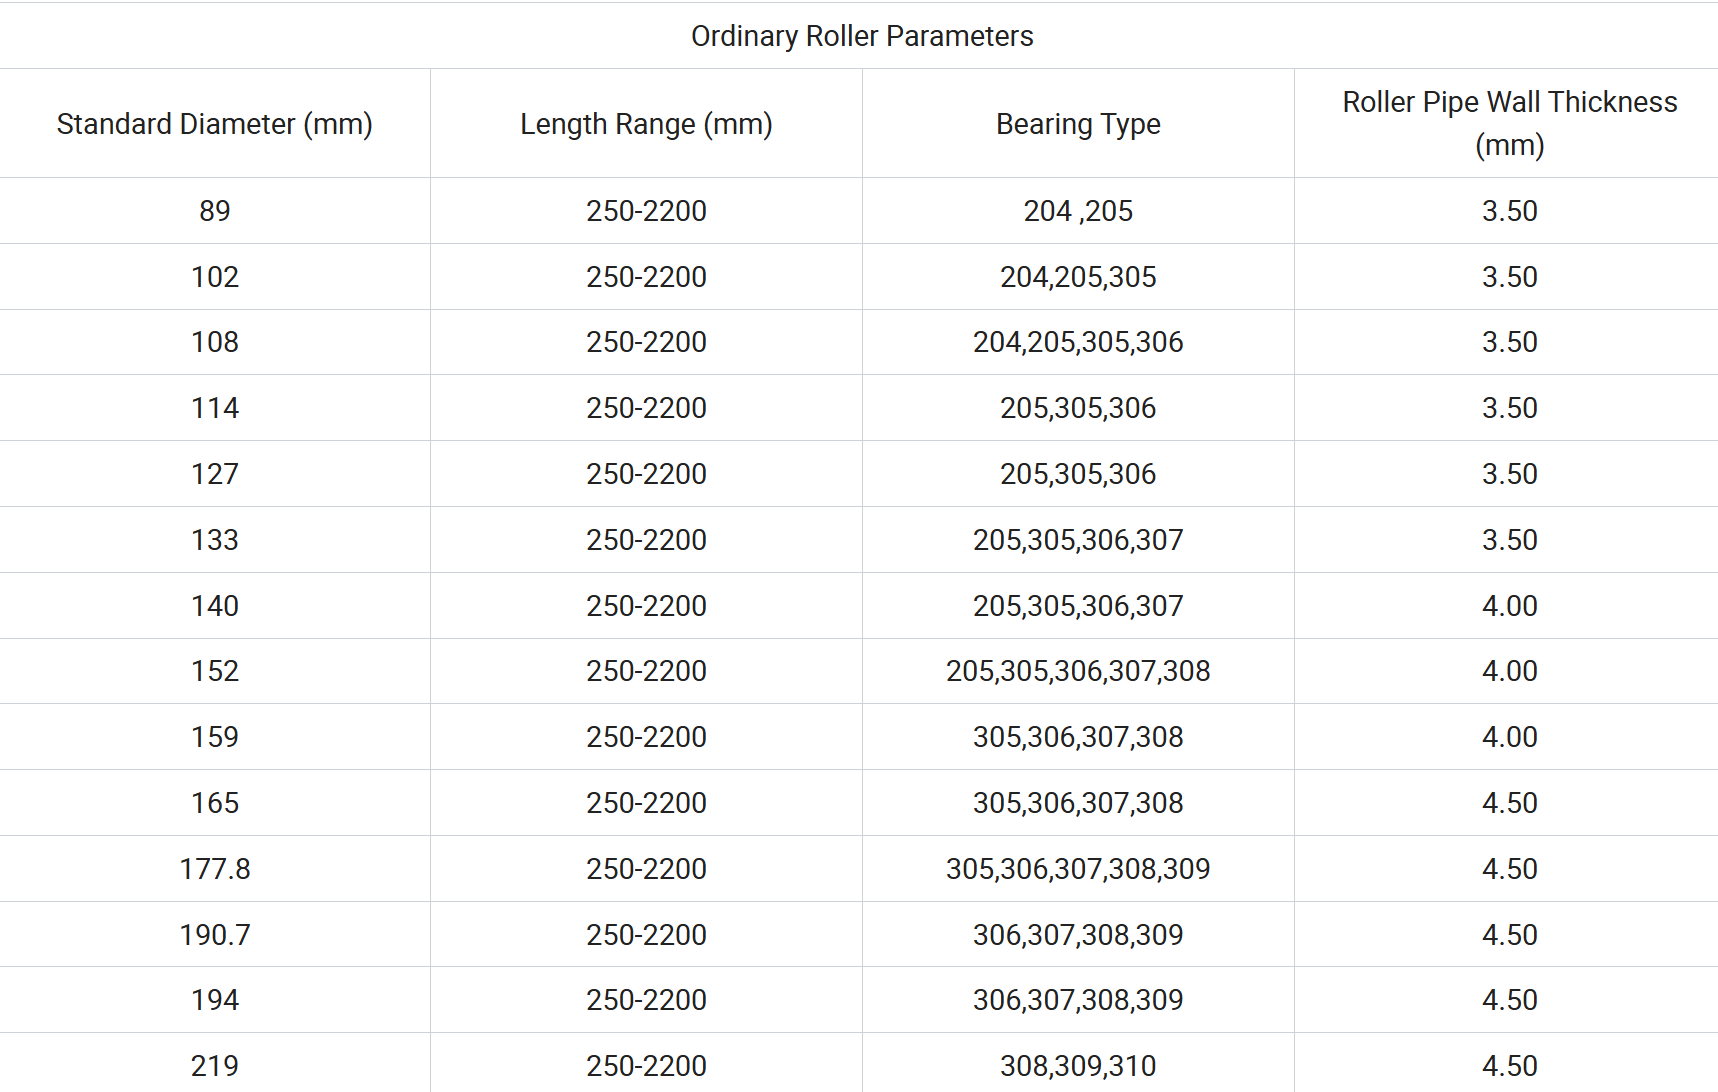Select the diameter cell showing 190.7
This screenshot has height=1092, width=1718.
click(x=215, y=935)
